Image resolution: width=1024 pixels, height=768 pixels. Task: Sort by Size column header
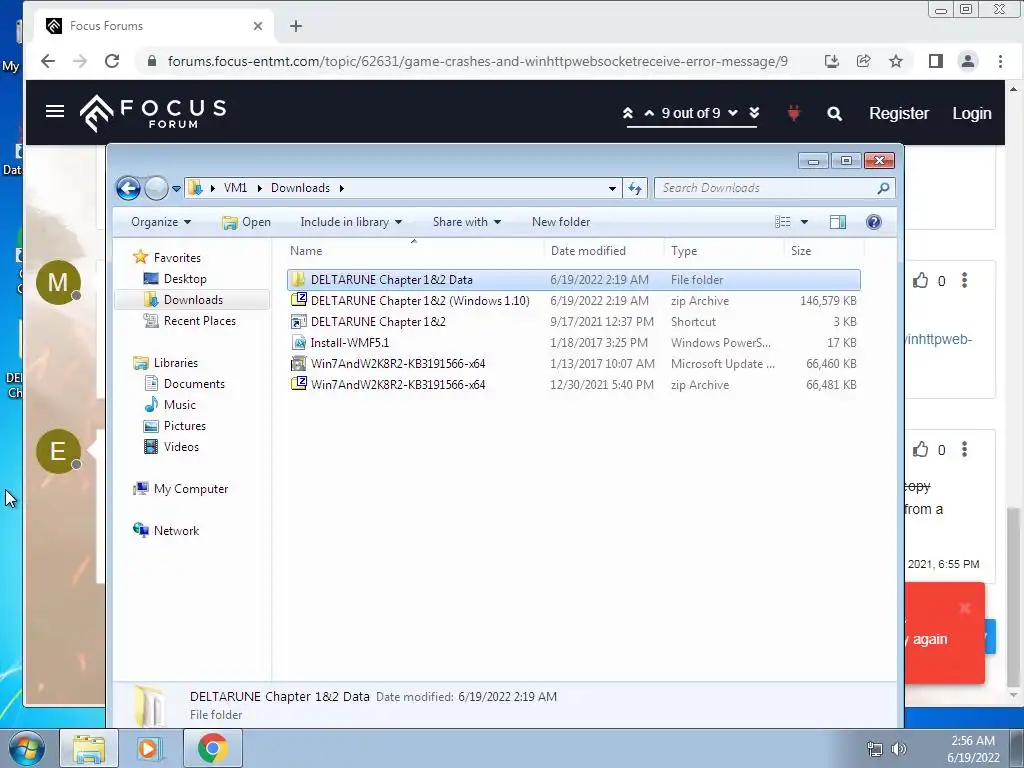[x=824, y=251]
